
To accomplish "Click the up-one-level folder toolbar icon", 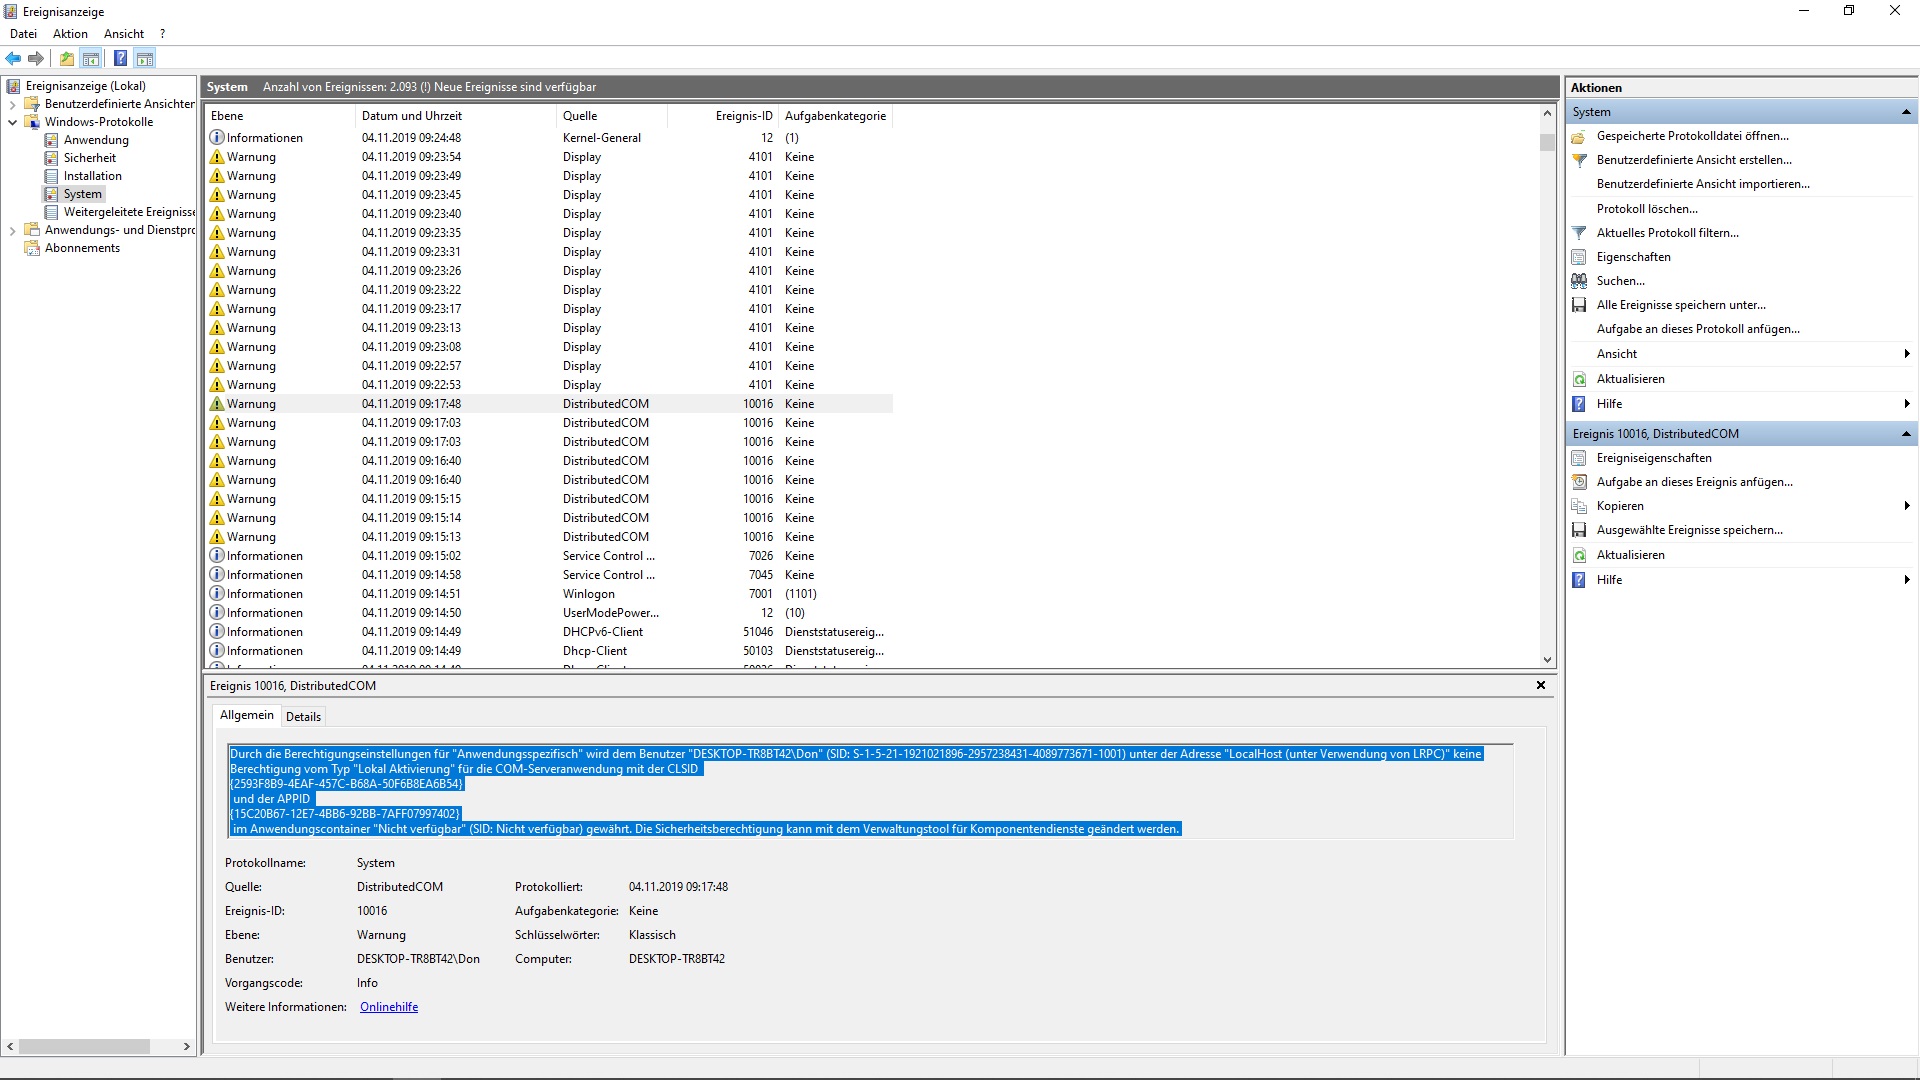I will [67, 58].
